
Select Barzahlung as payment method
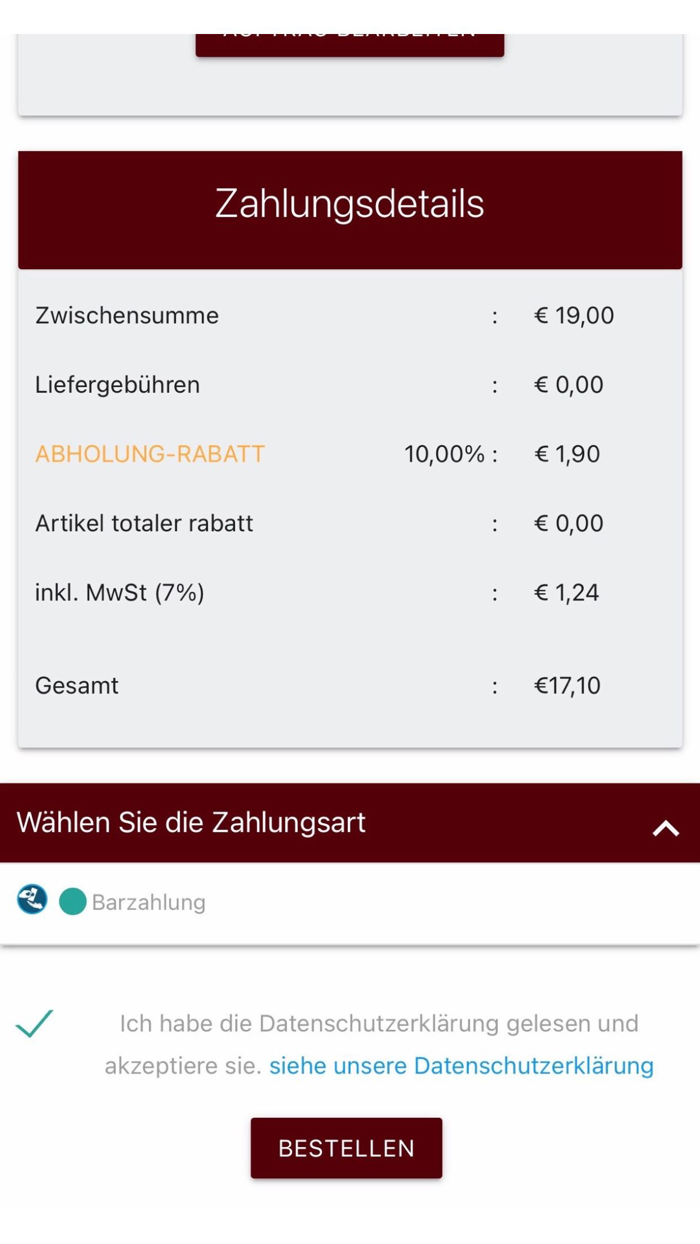pyautogui.click(x=146, y=901)
